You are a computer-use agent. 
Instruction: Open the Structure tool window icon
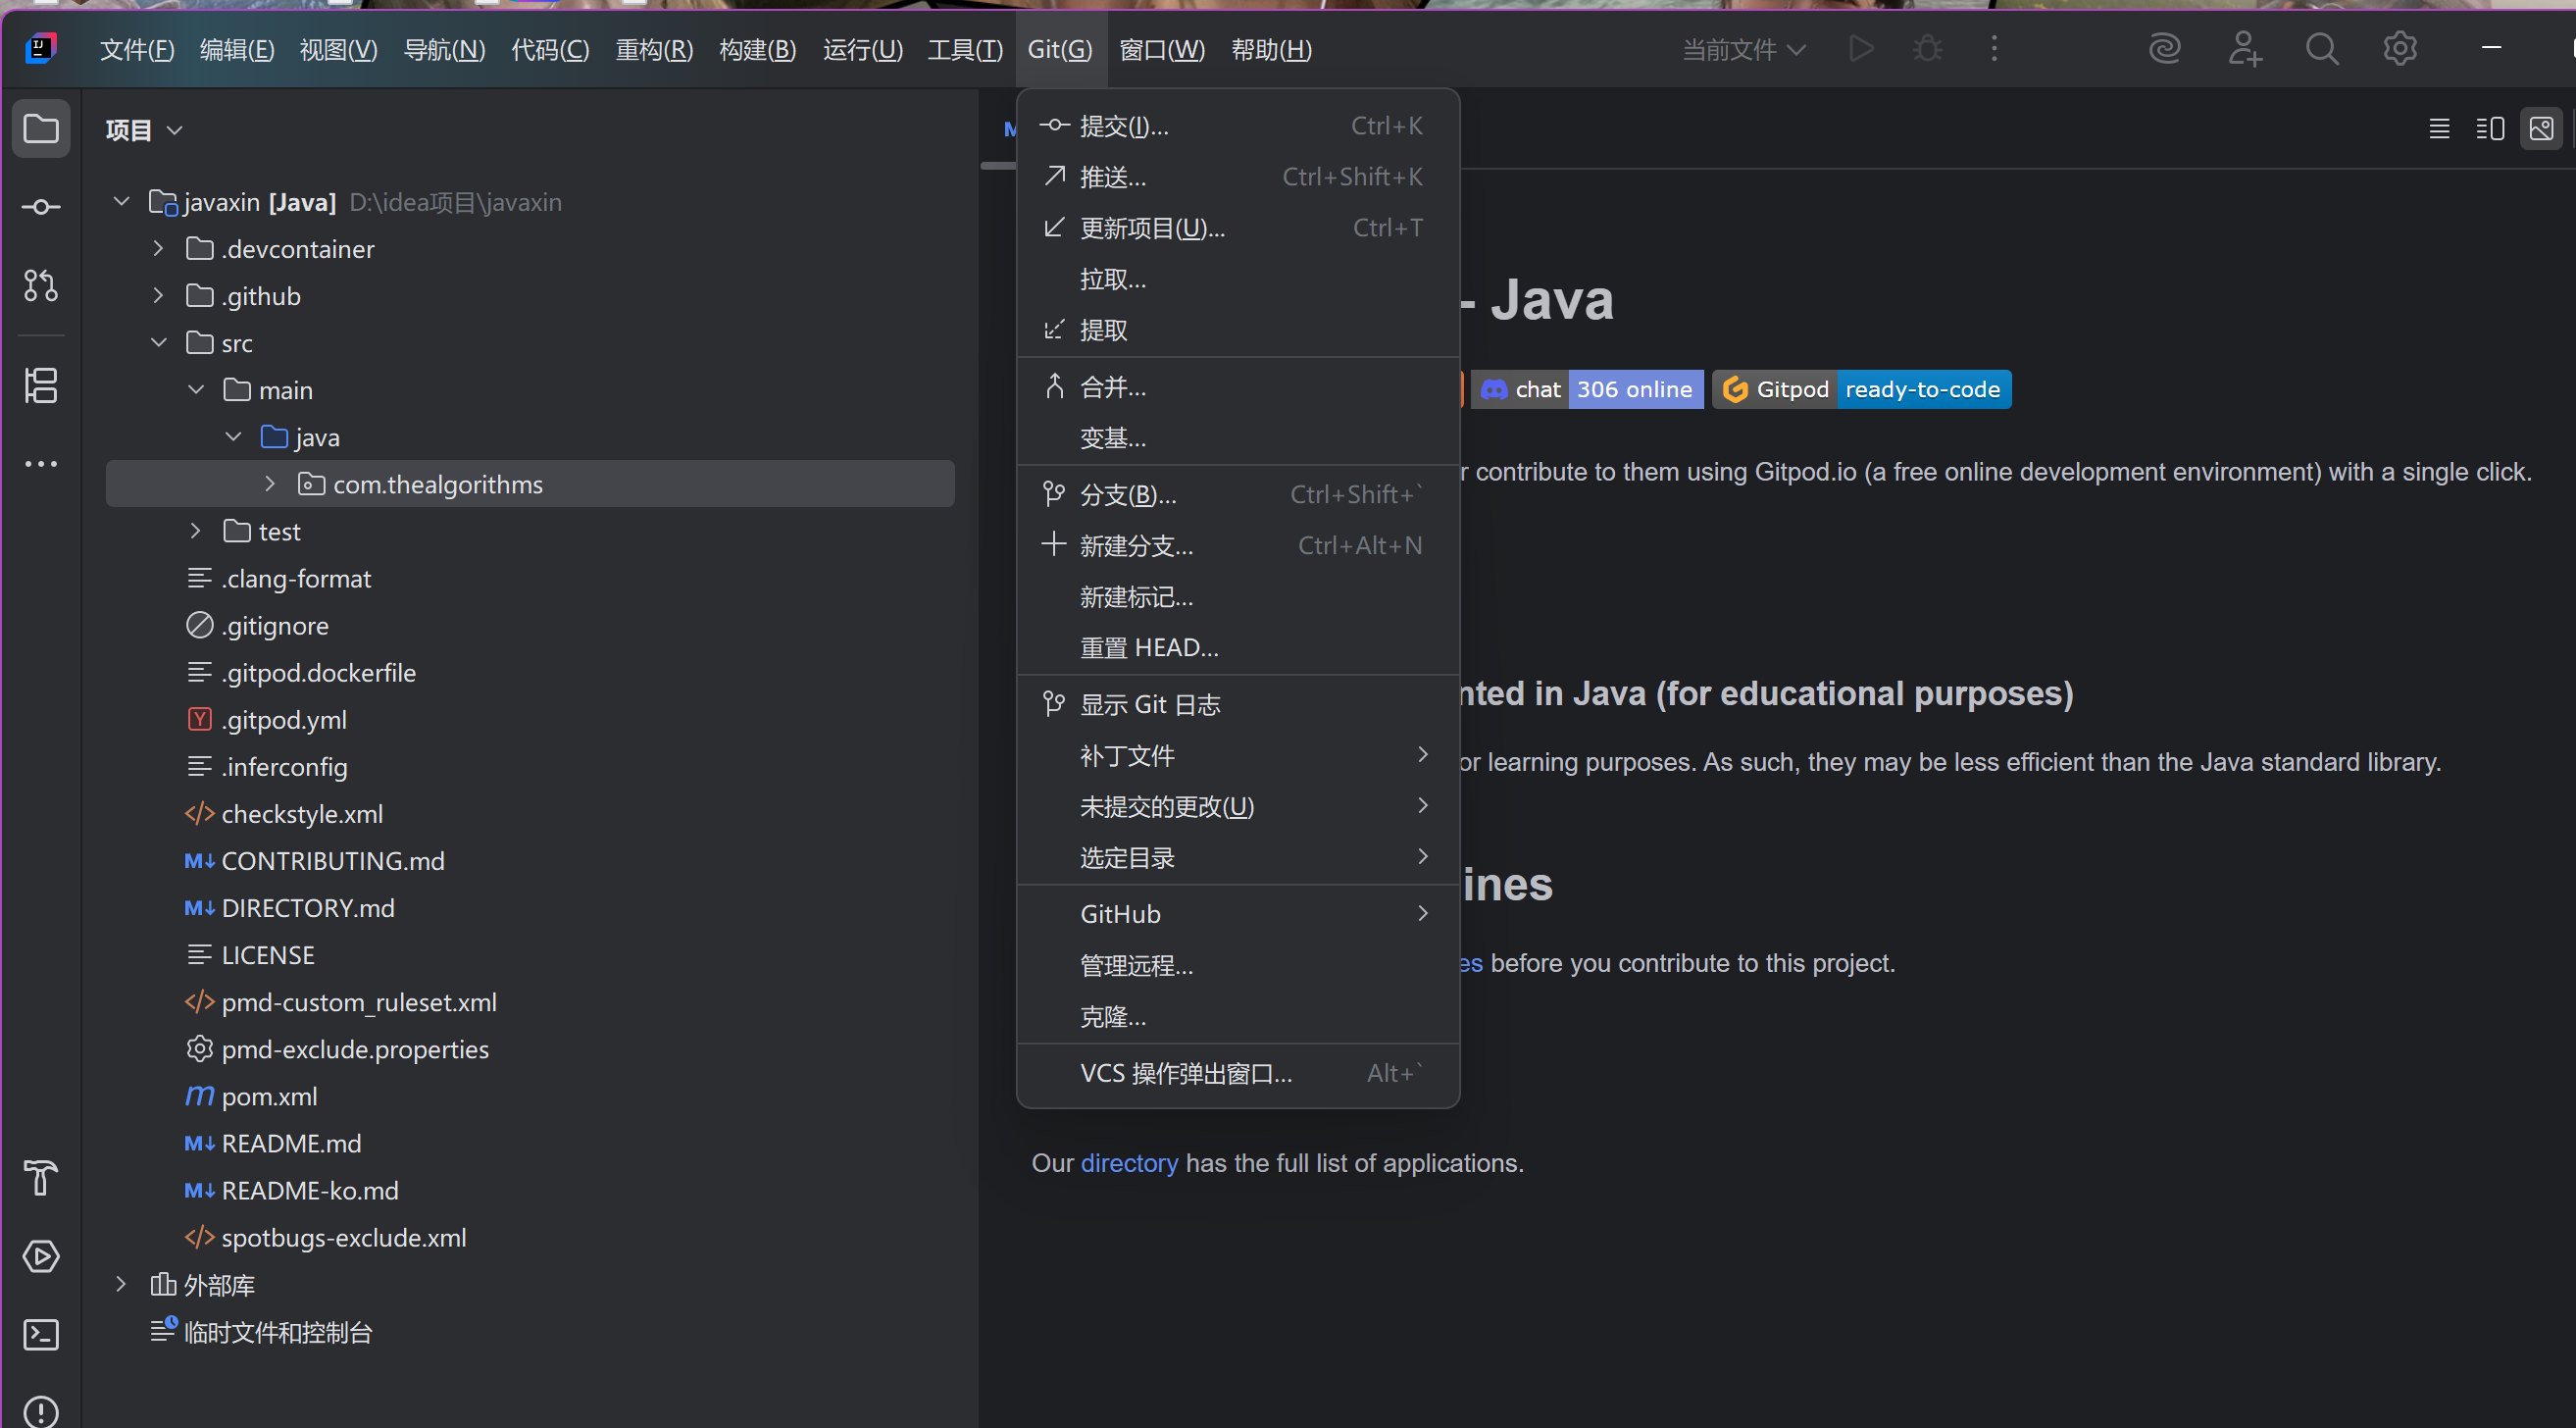[x=41, y=385]
